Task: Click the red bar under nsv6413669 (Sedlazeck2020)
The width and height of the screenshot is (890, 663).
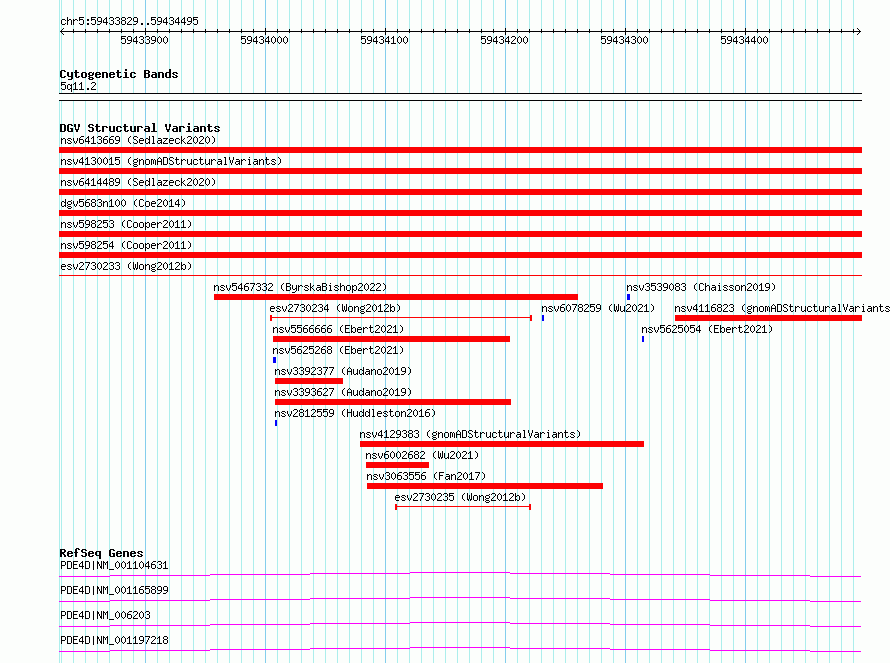Action: [460, 150]
